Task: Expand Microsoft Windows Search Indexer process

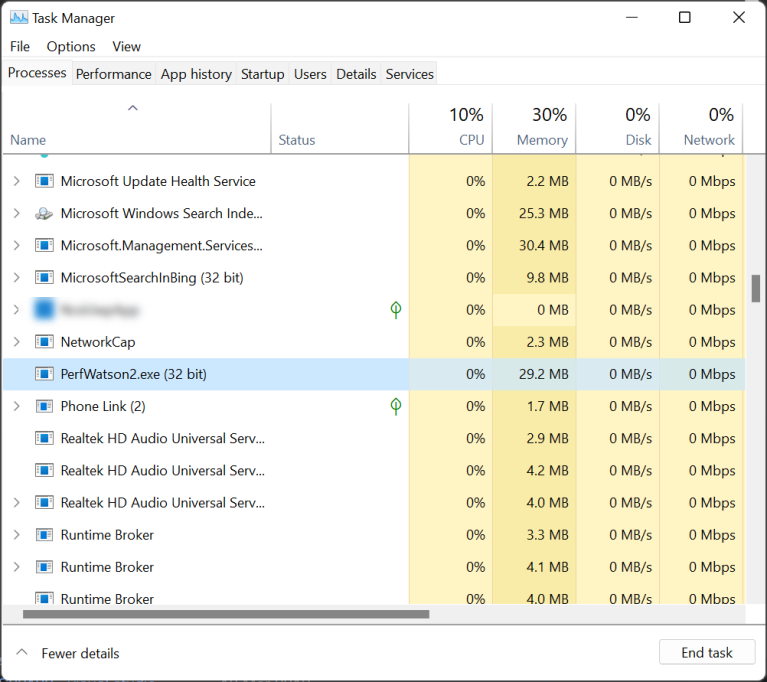Action: [x=17, y=214]
